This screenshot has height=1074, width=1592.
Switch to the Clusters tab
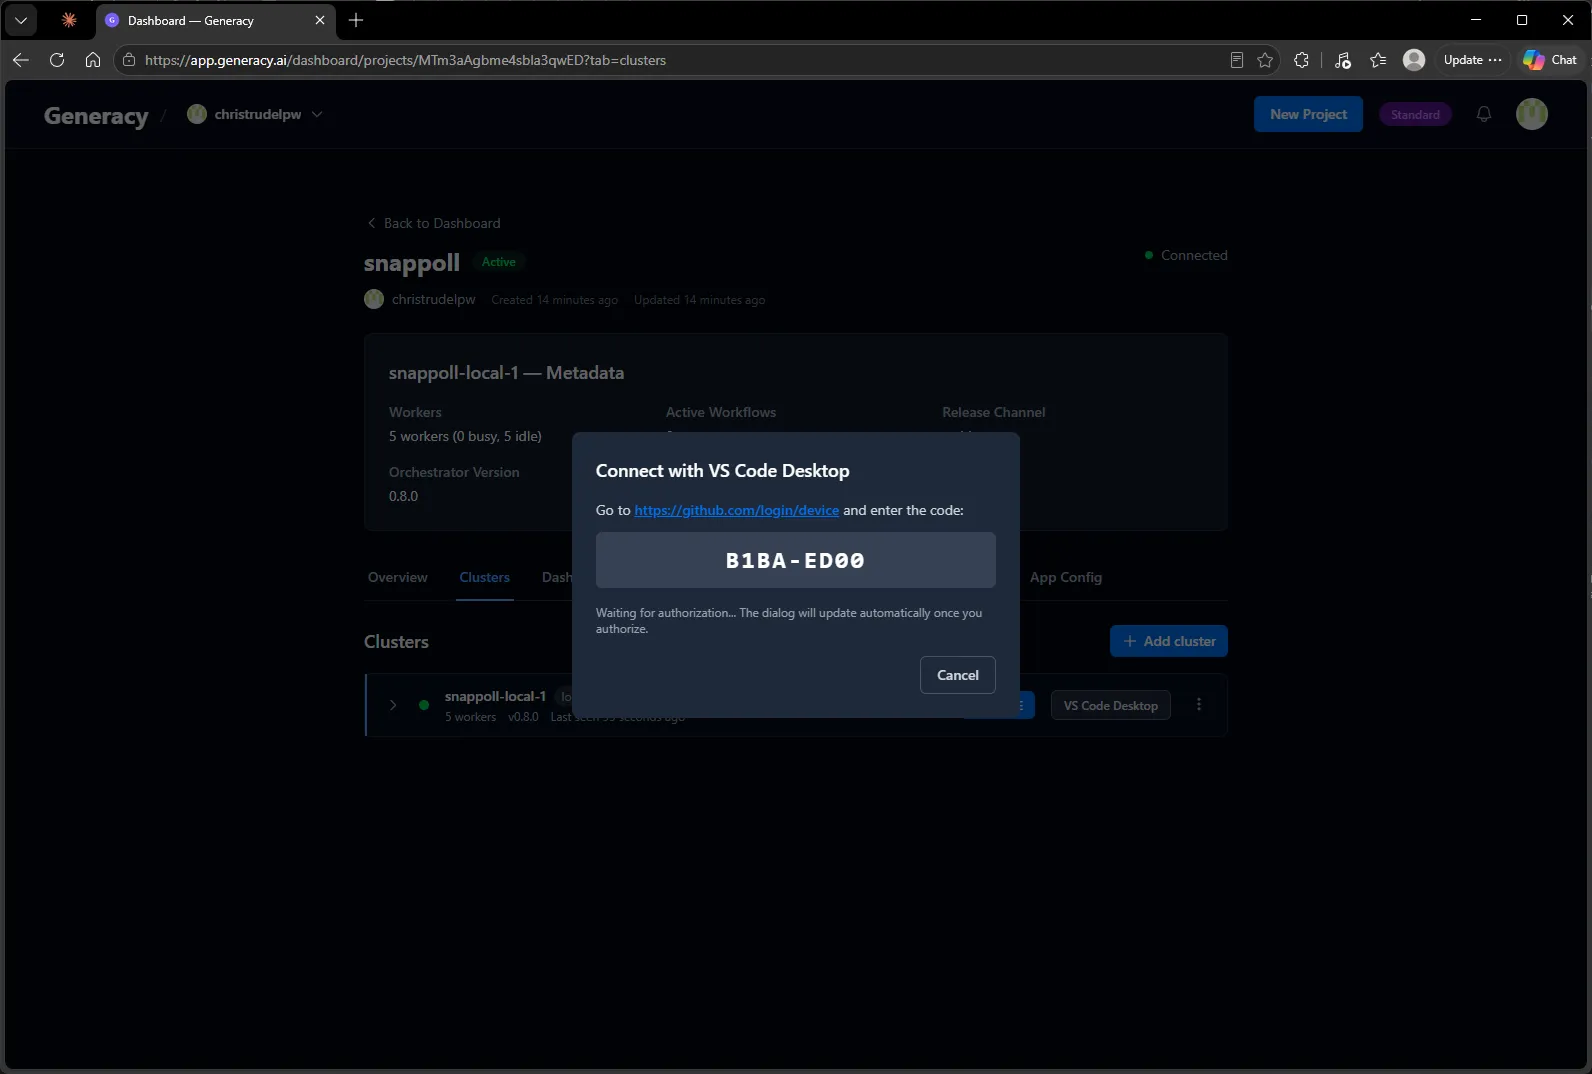(x=485, y=577)
